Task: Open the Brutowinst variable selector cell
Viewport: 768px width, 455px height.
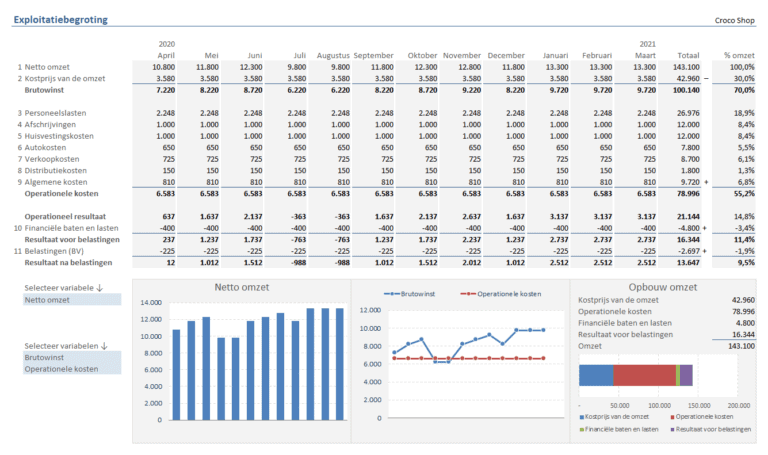Action: pos(72,357)
